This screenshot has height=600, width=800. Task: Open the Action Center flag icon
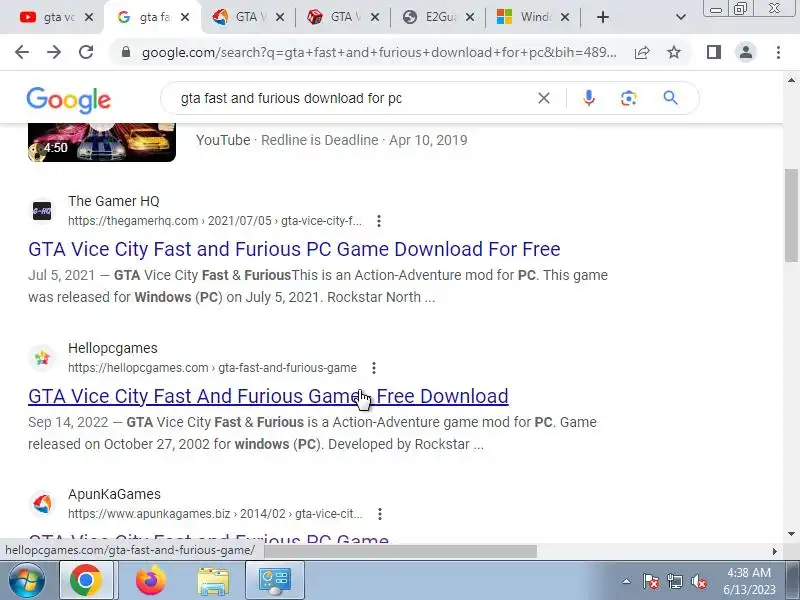pos(651,581)
